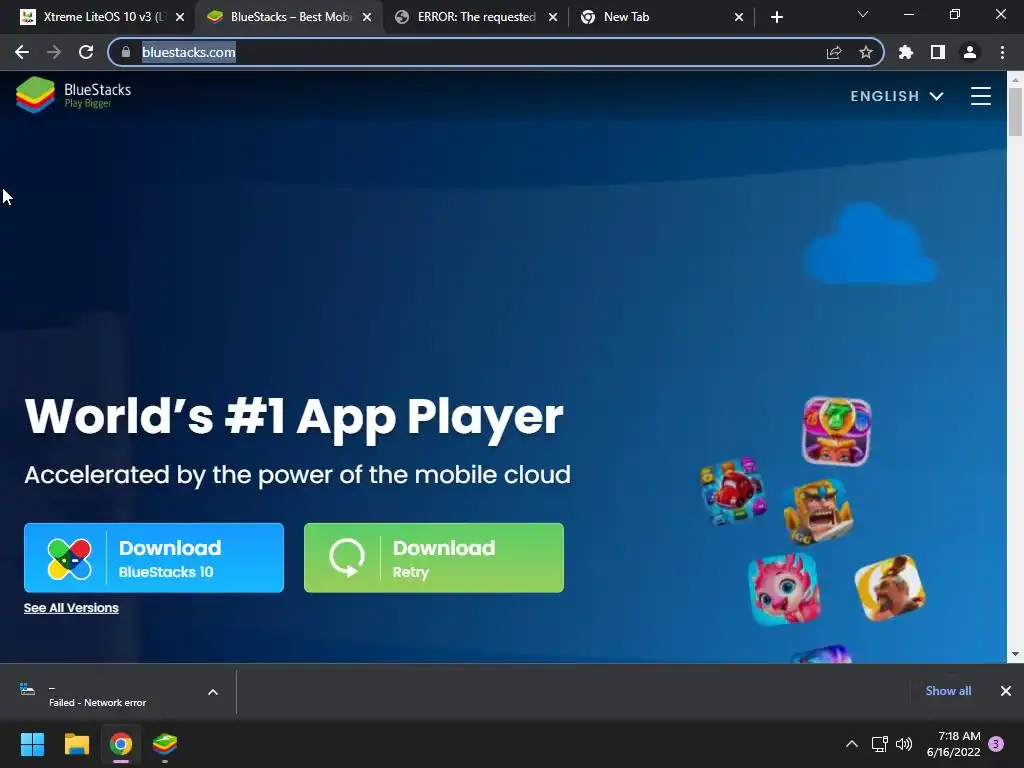Open Chrome's three-dot menu
Image resolution: width=1024 pixels, height=768 pixels.
pyautogui.click(x=1002, y=52)
